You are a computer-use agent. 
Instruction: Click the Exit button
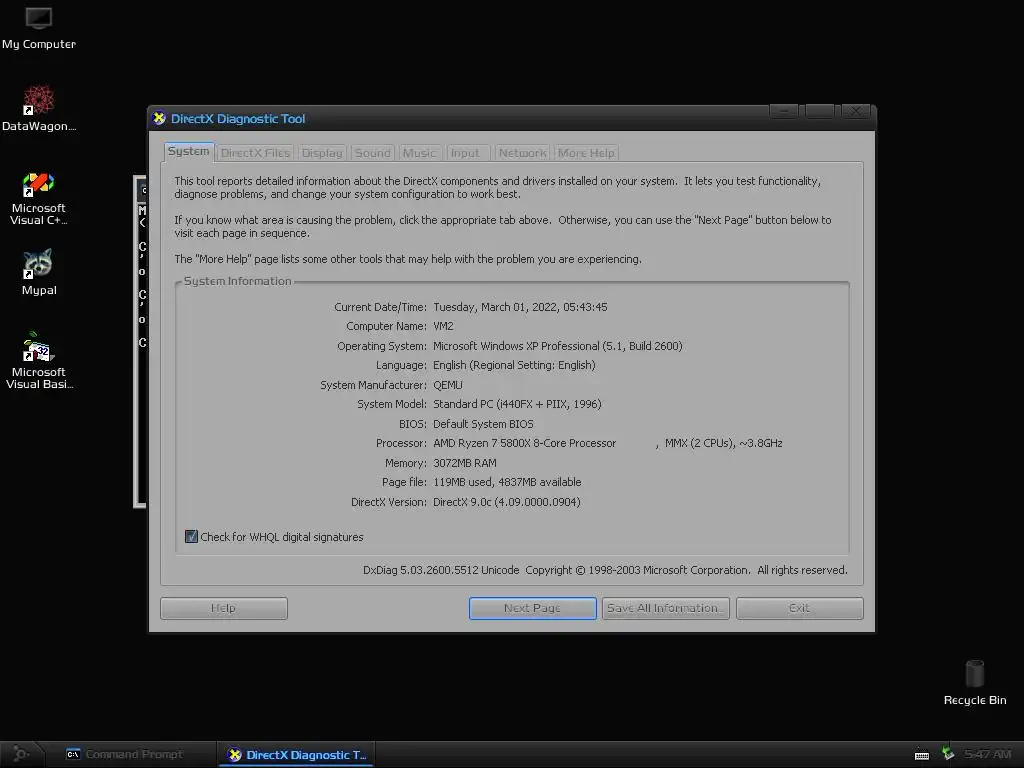point(799,608)
